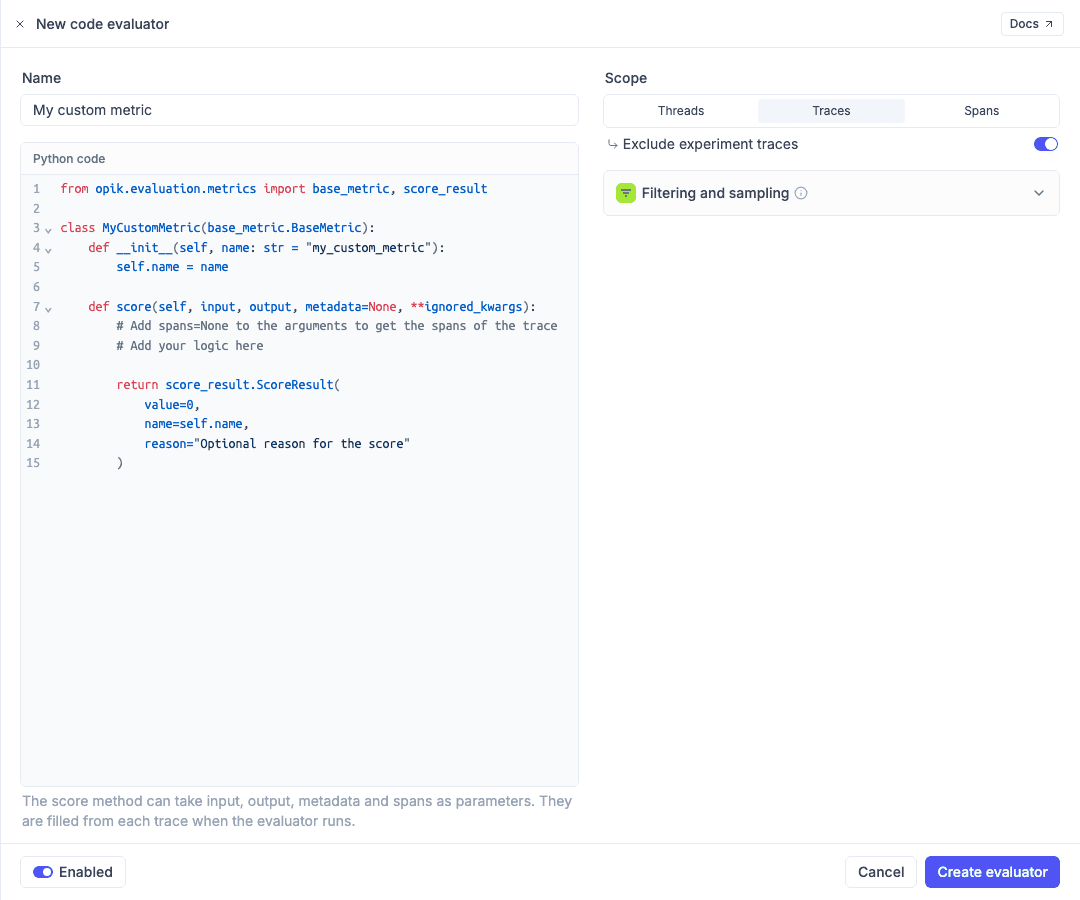Click 'return score_result.ScoreResult(' line
The width and height of the screenshot is (1080, 900).
tap(228, 385)
